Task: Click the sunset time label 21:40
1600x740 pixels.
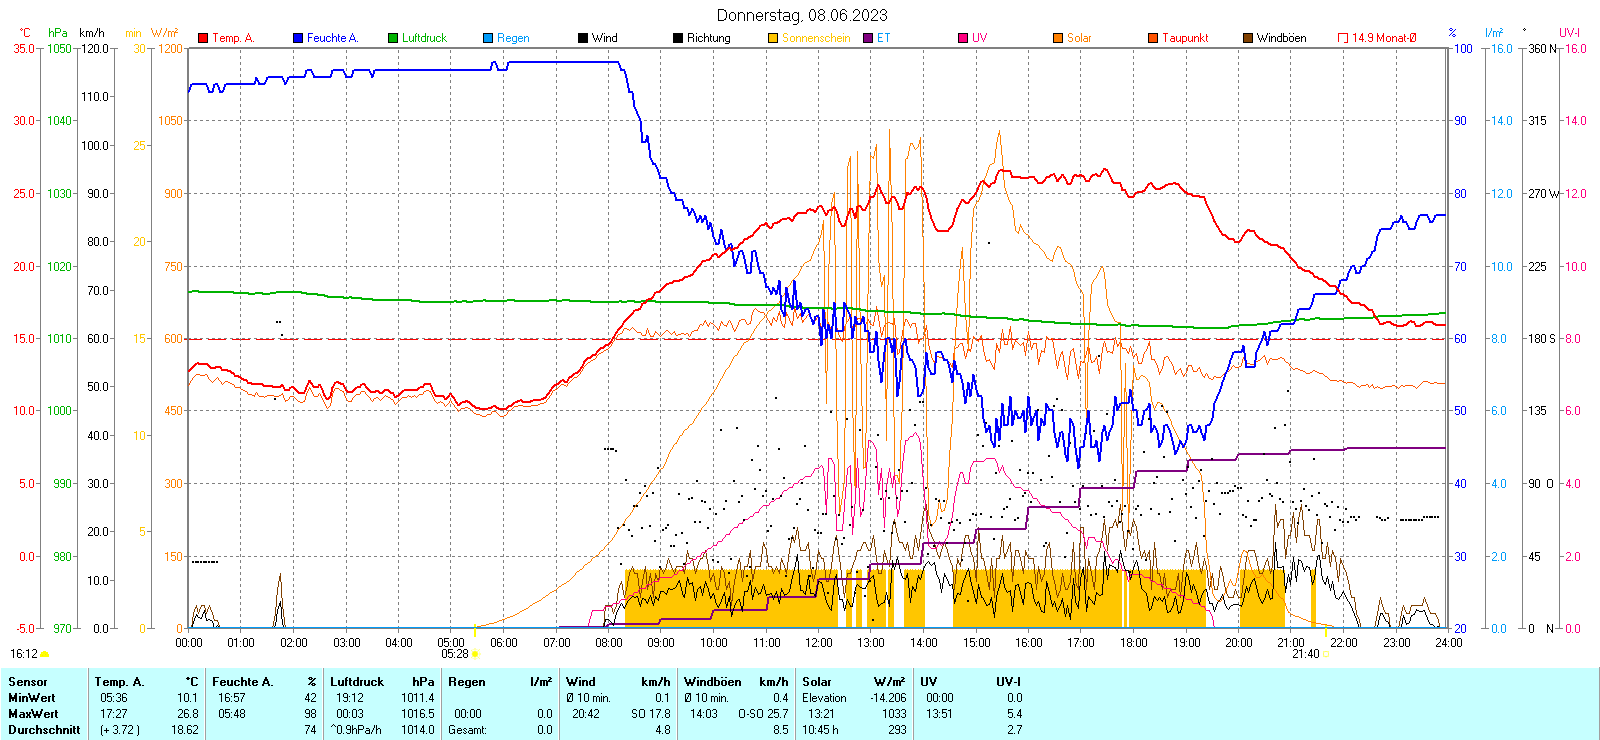Action: coord(1305,654)
